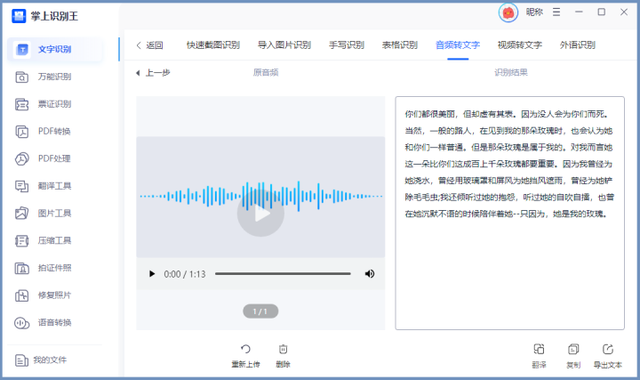Click the 昵称 username label
640x380 pixels.
[x=534, y=12]
